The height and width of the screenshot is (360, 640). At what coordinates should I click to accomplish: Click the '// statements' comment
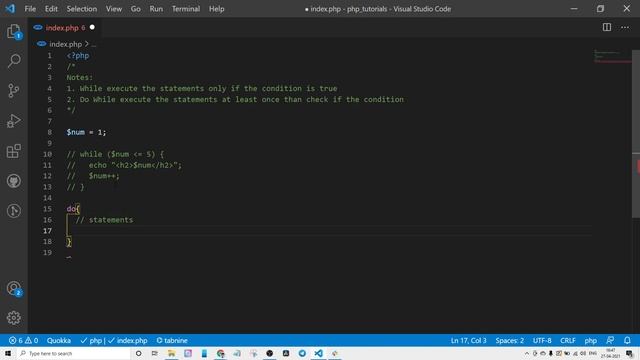[x=104, y=220]
